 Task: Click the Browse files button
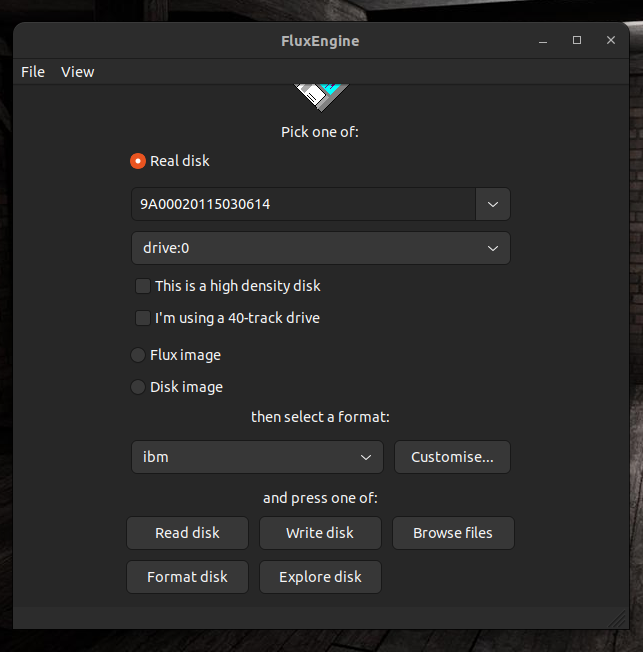click(453, 533)
